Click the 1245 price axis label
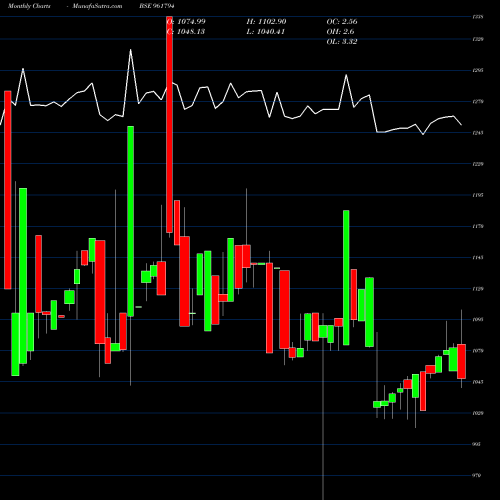 (478, 133)
